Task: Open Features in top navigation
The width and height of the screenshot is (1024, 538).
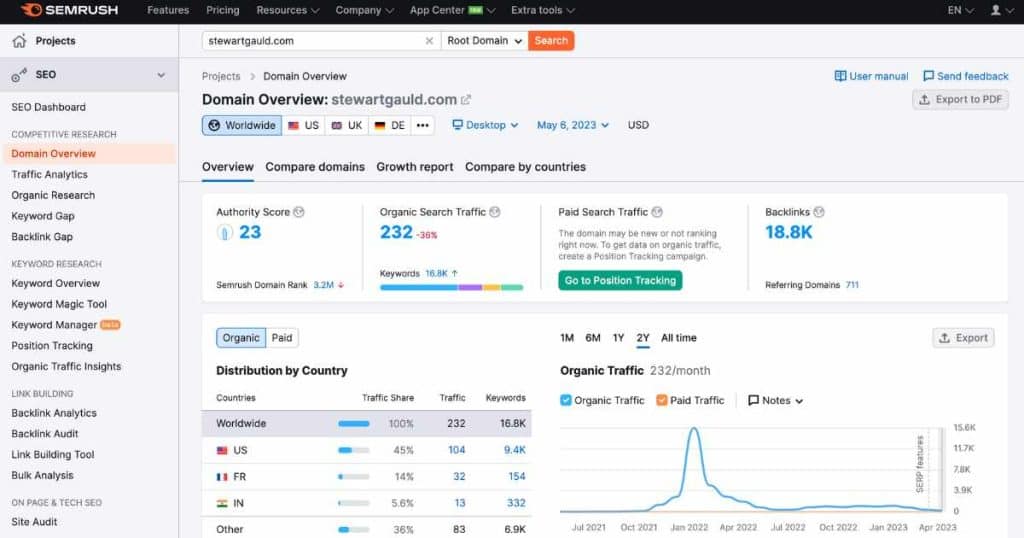Action: coord(168,10)
